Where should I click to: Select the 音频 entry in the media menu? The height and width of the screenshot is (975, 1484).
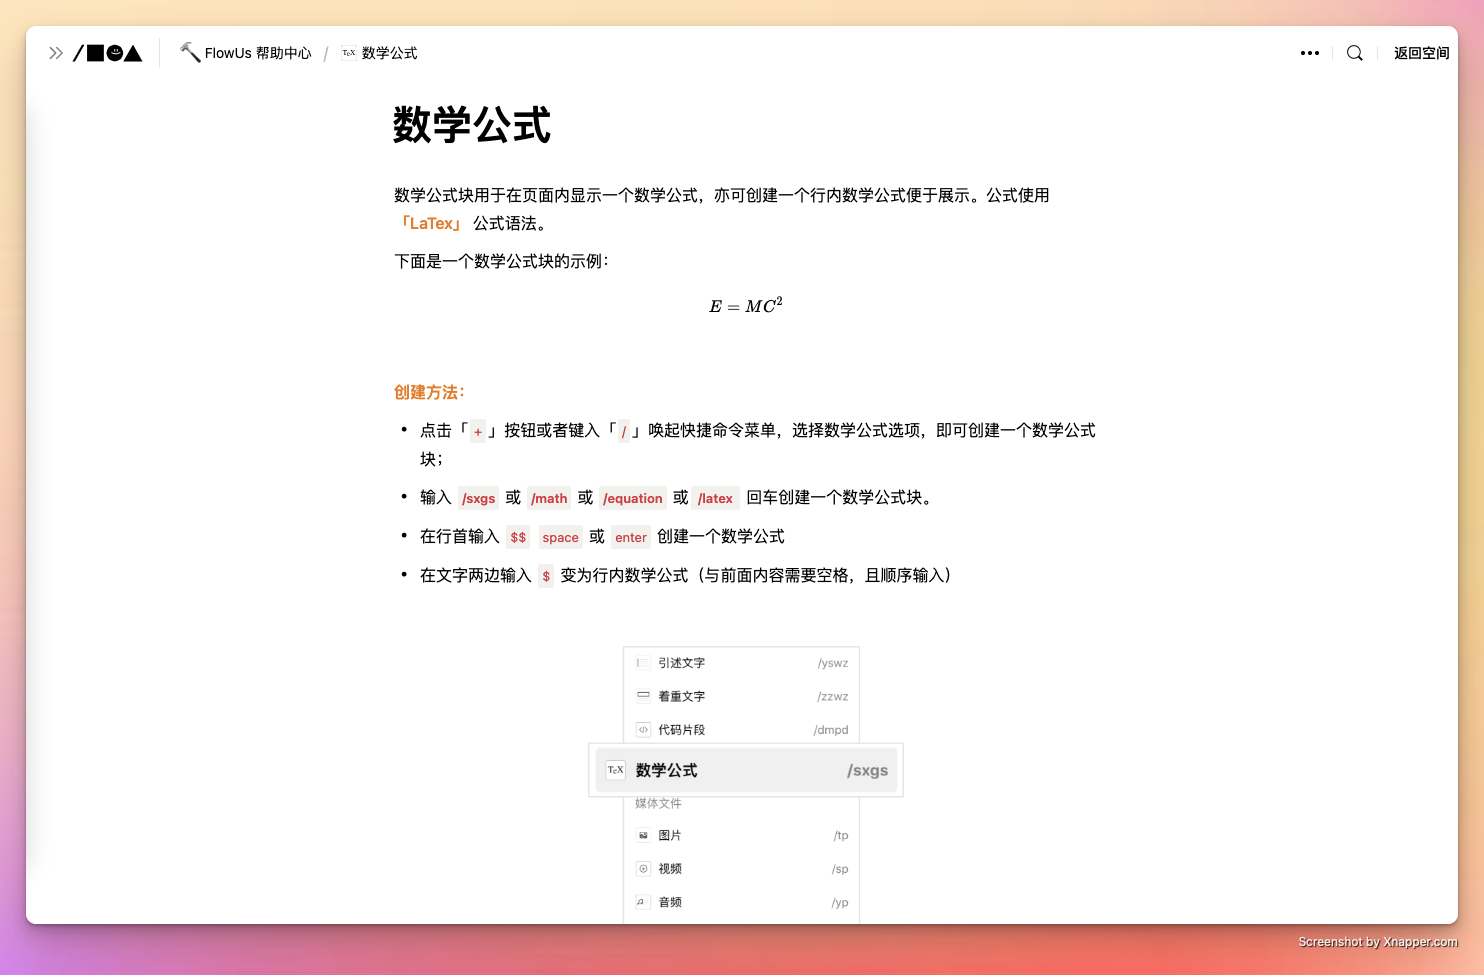670,901
